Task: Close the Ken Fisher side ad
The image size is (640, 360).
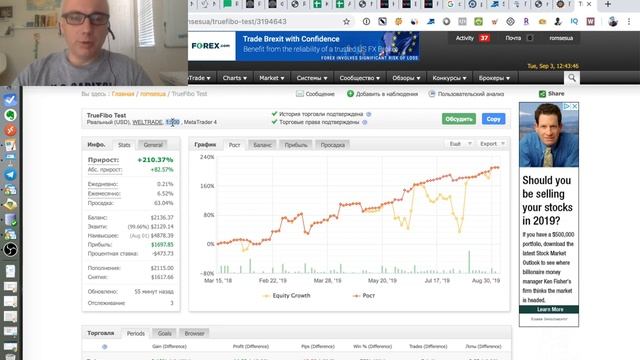Action: pyautogui.click(x=575, y=107)
